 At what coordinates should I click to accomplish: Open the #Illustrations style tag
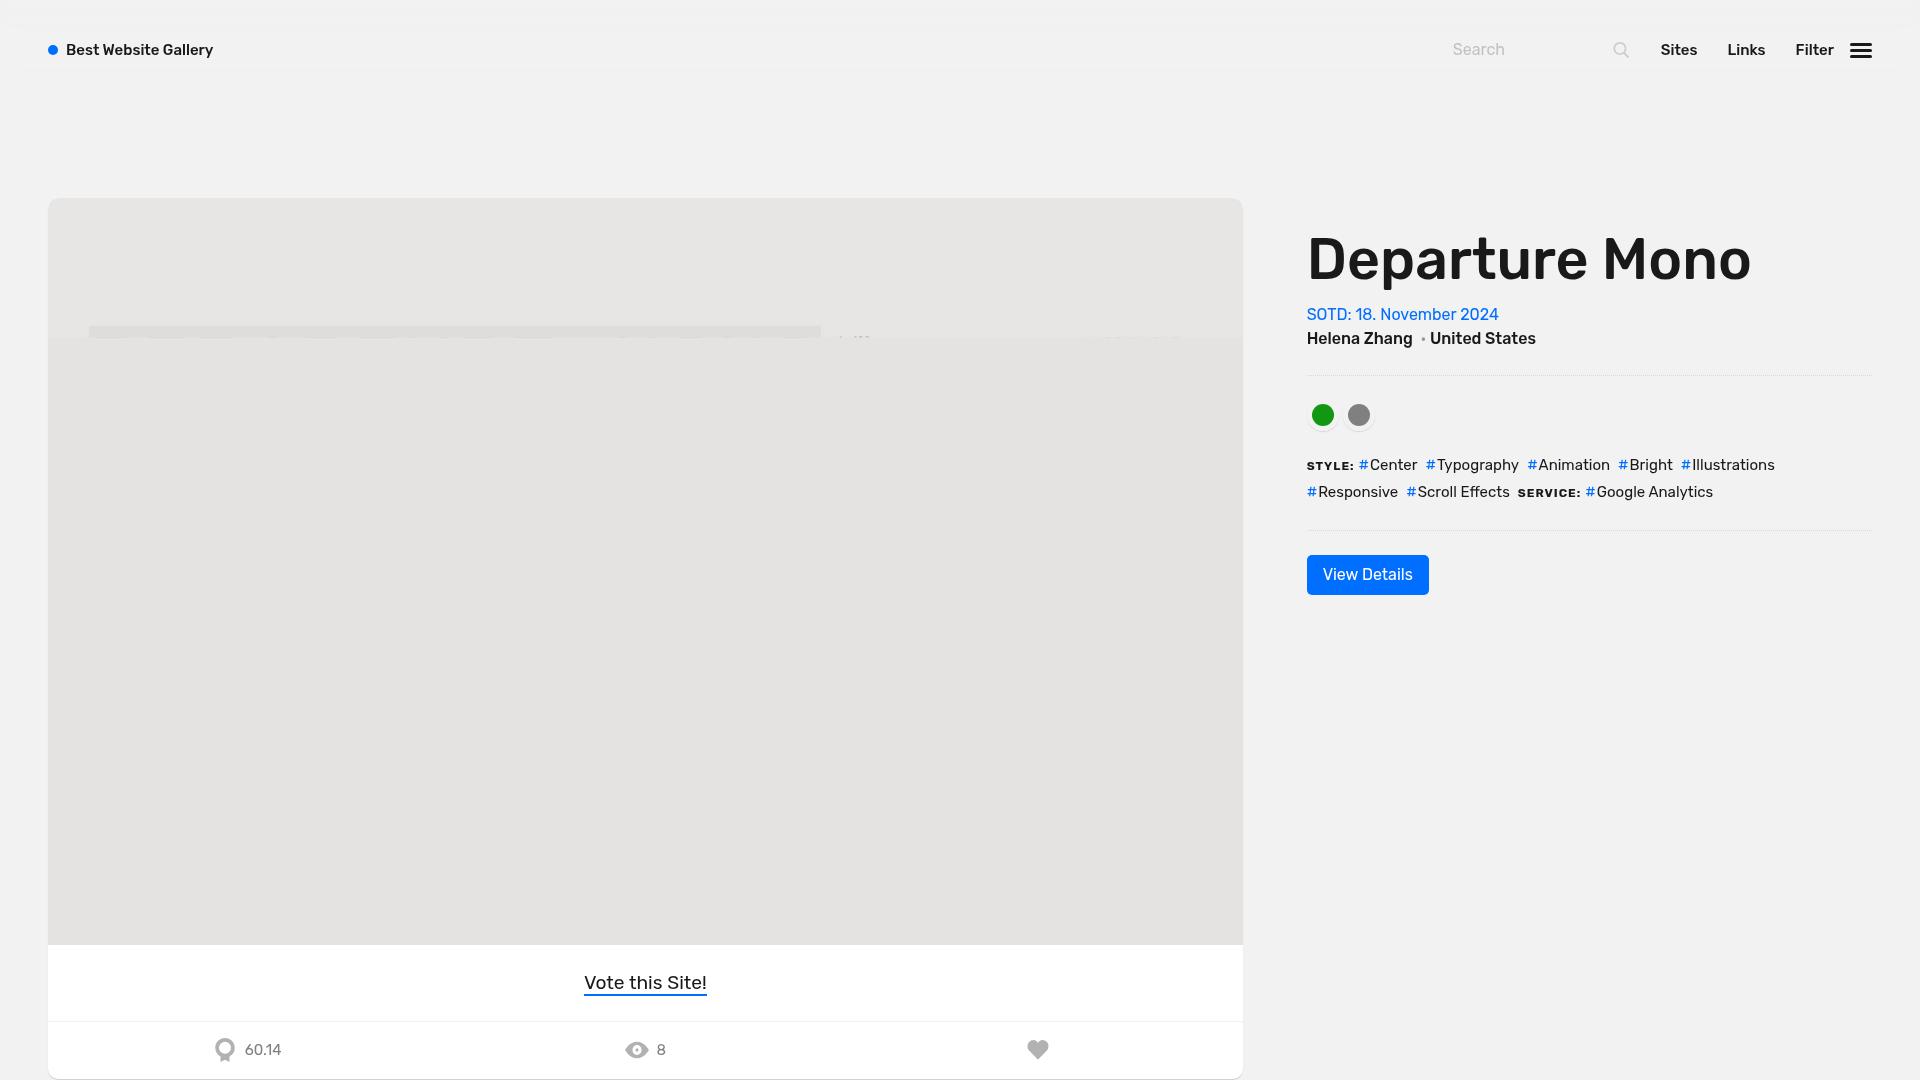point(1728,465)
